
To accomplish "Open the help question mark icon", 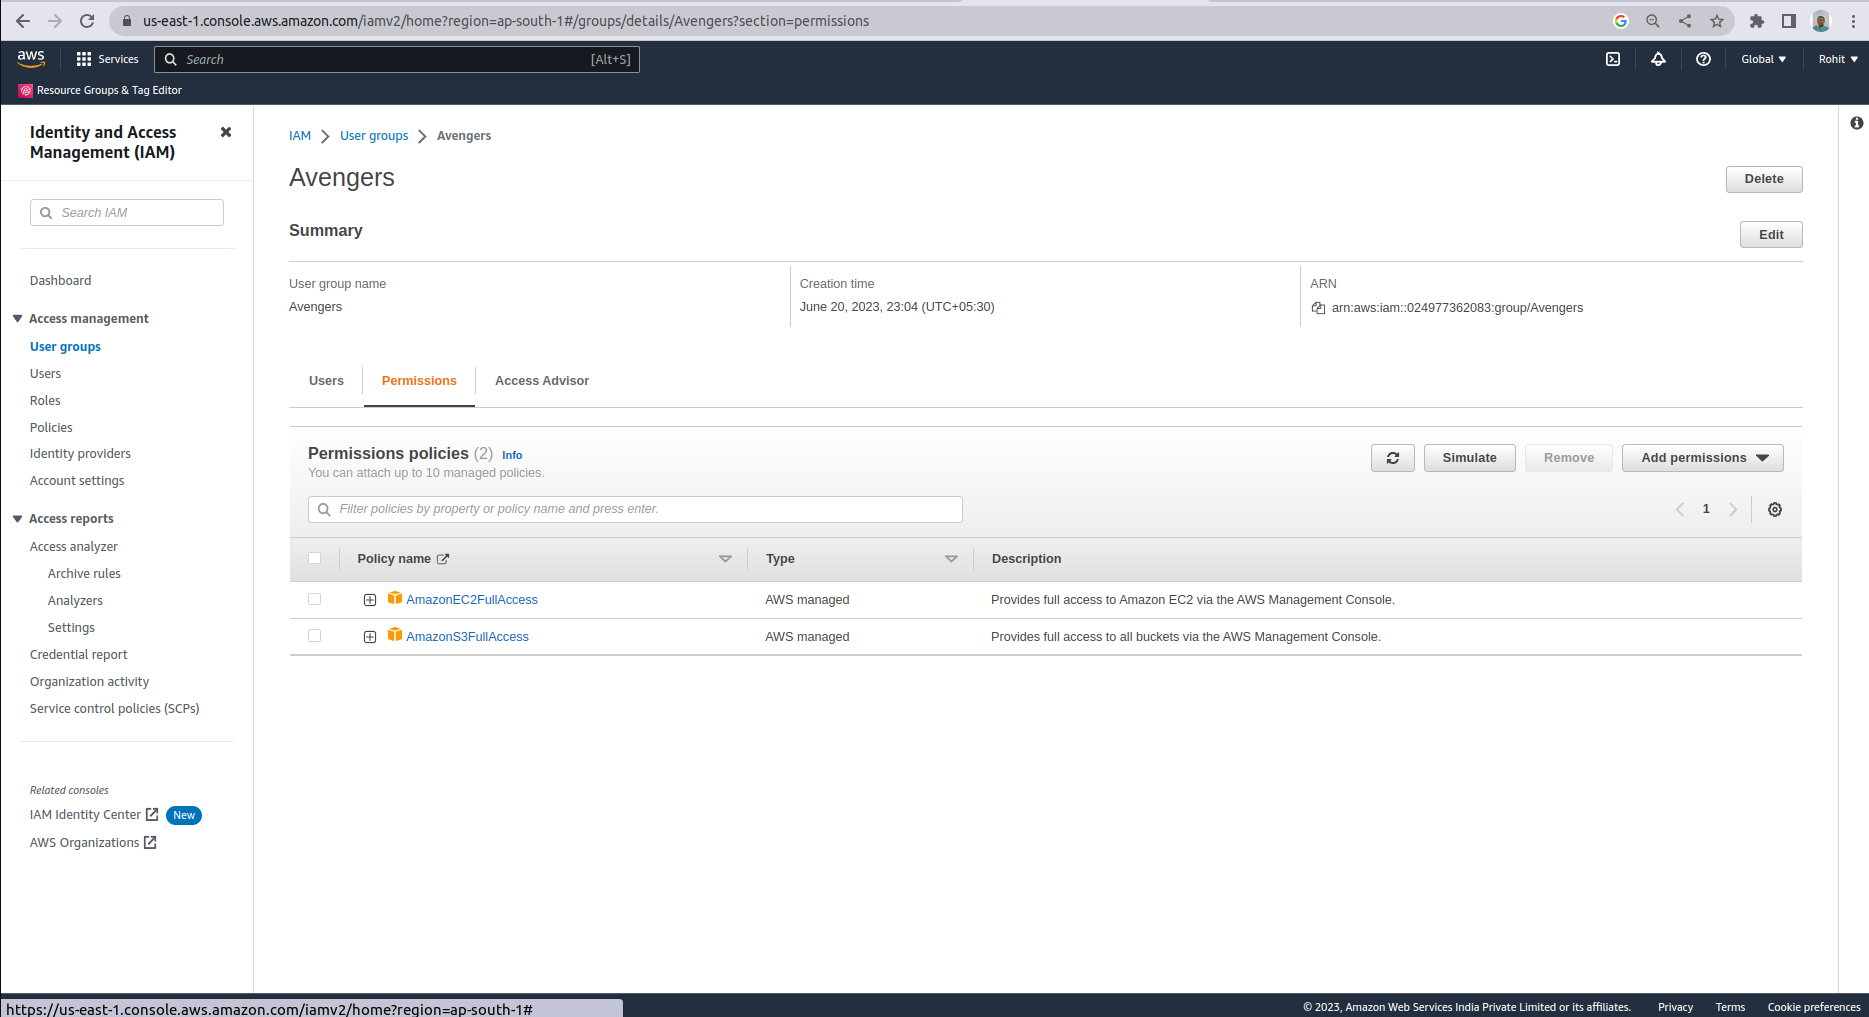I will coord(1703,60).
